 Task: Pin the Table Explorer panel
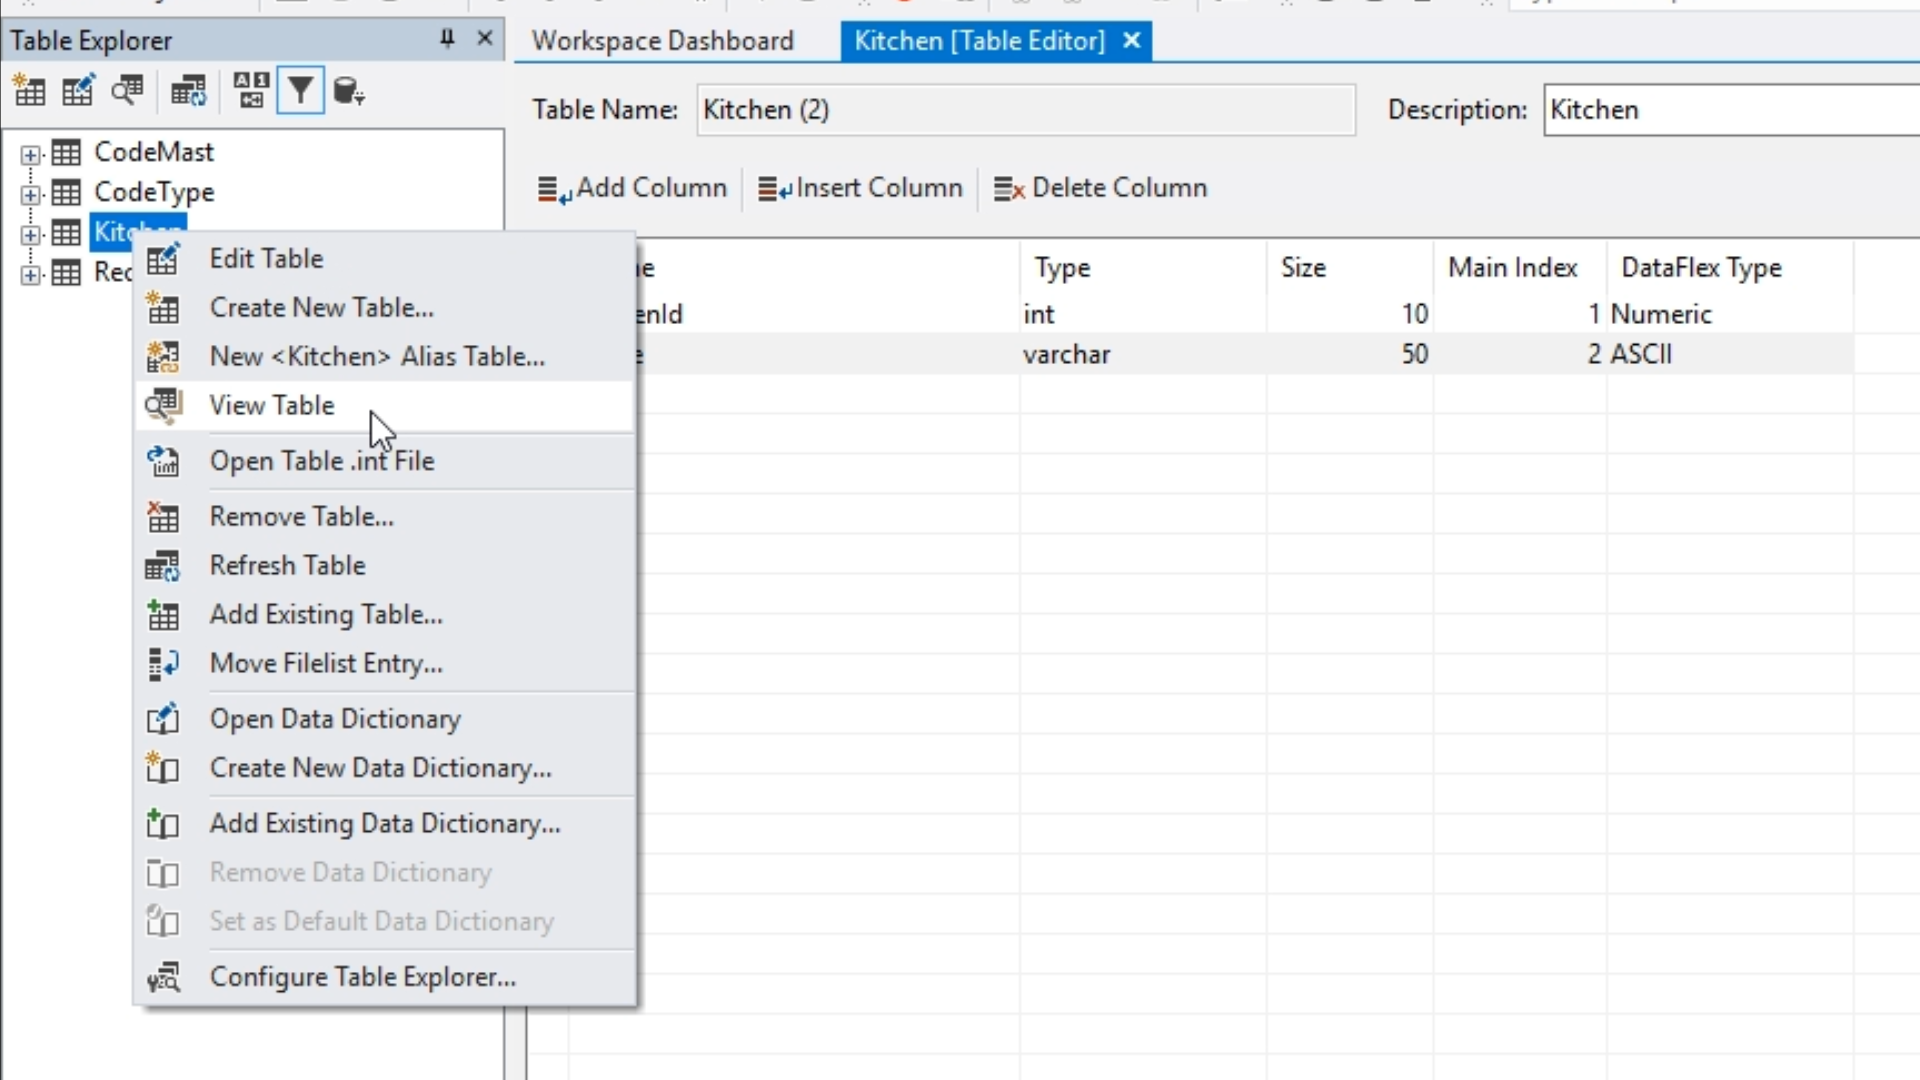pyautogui.click(x=447, y=39)
